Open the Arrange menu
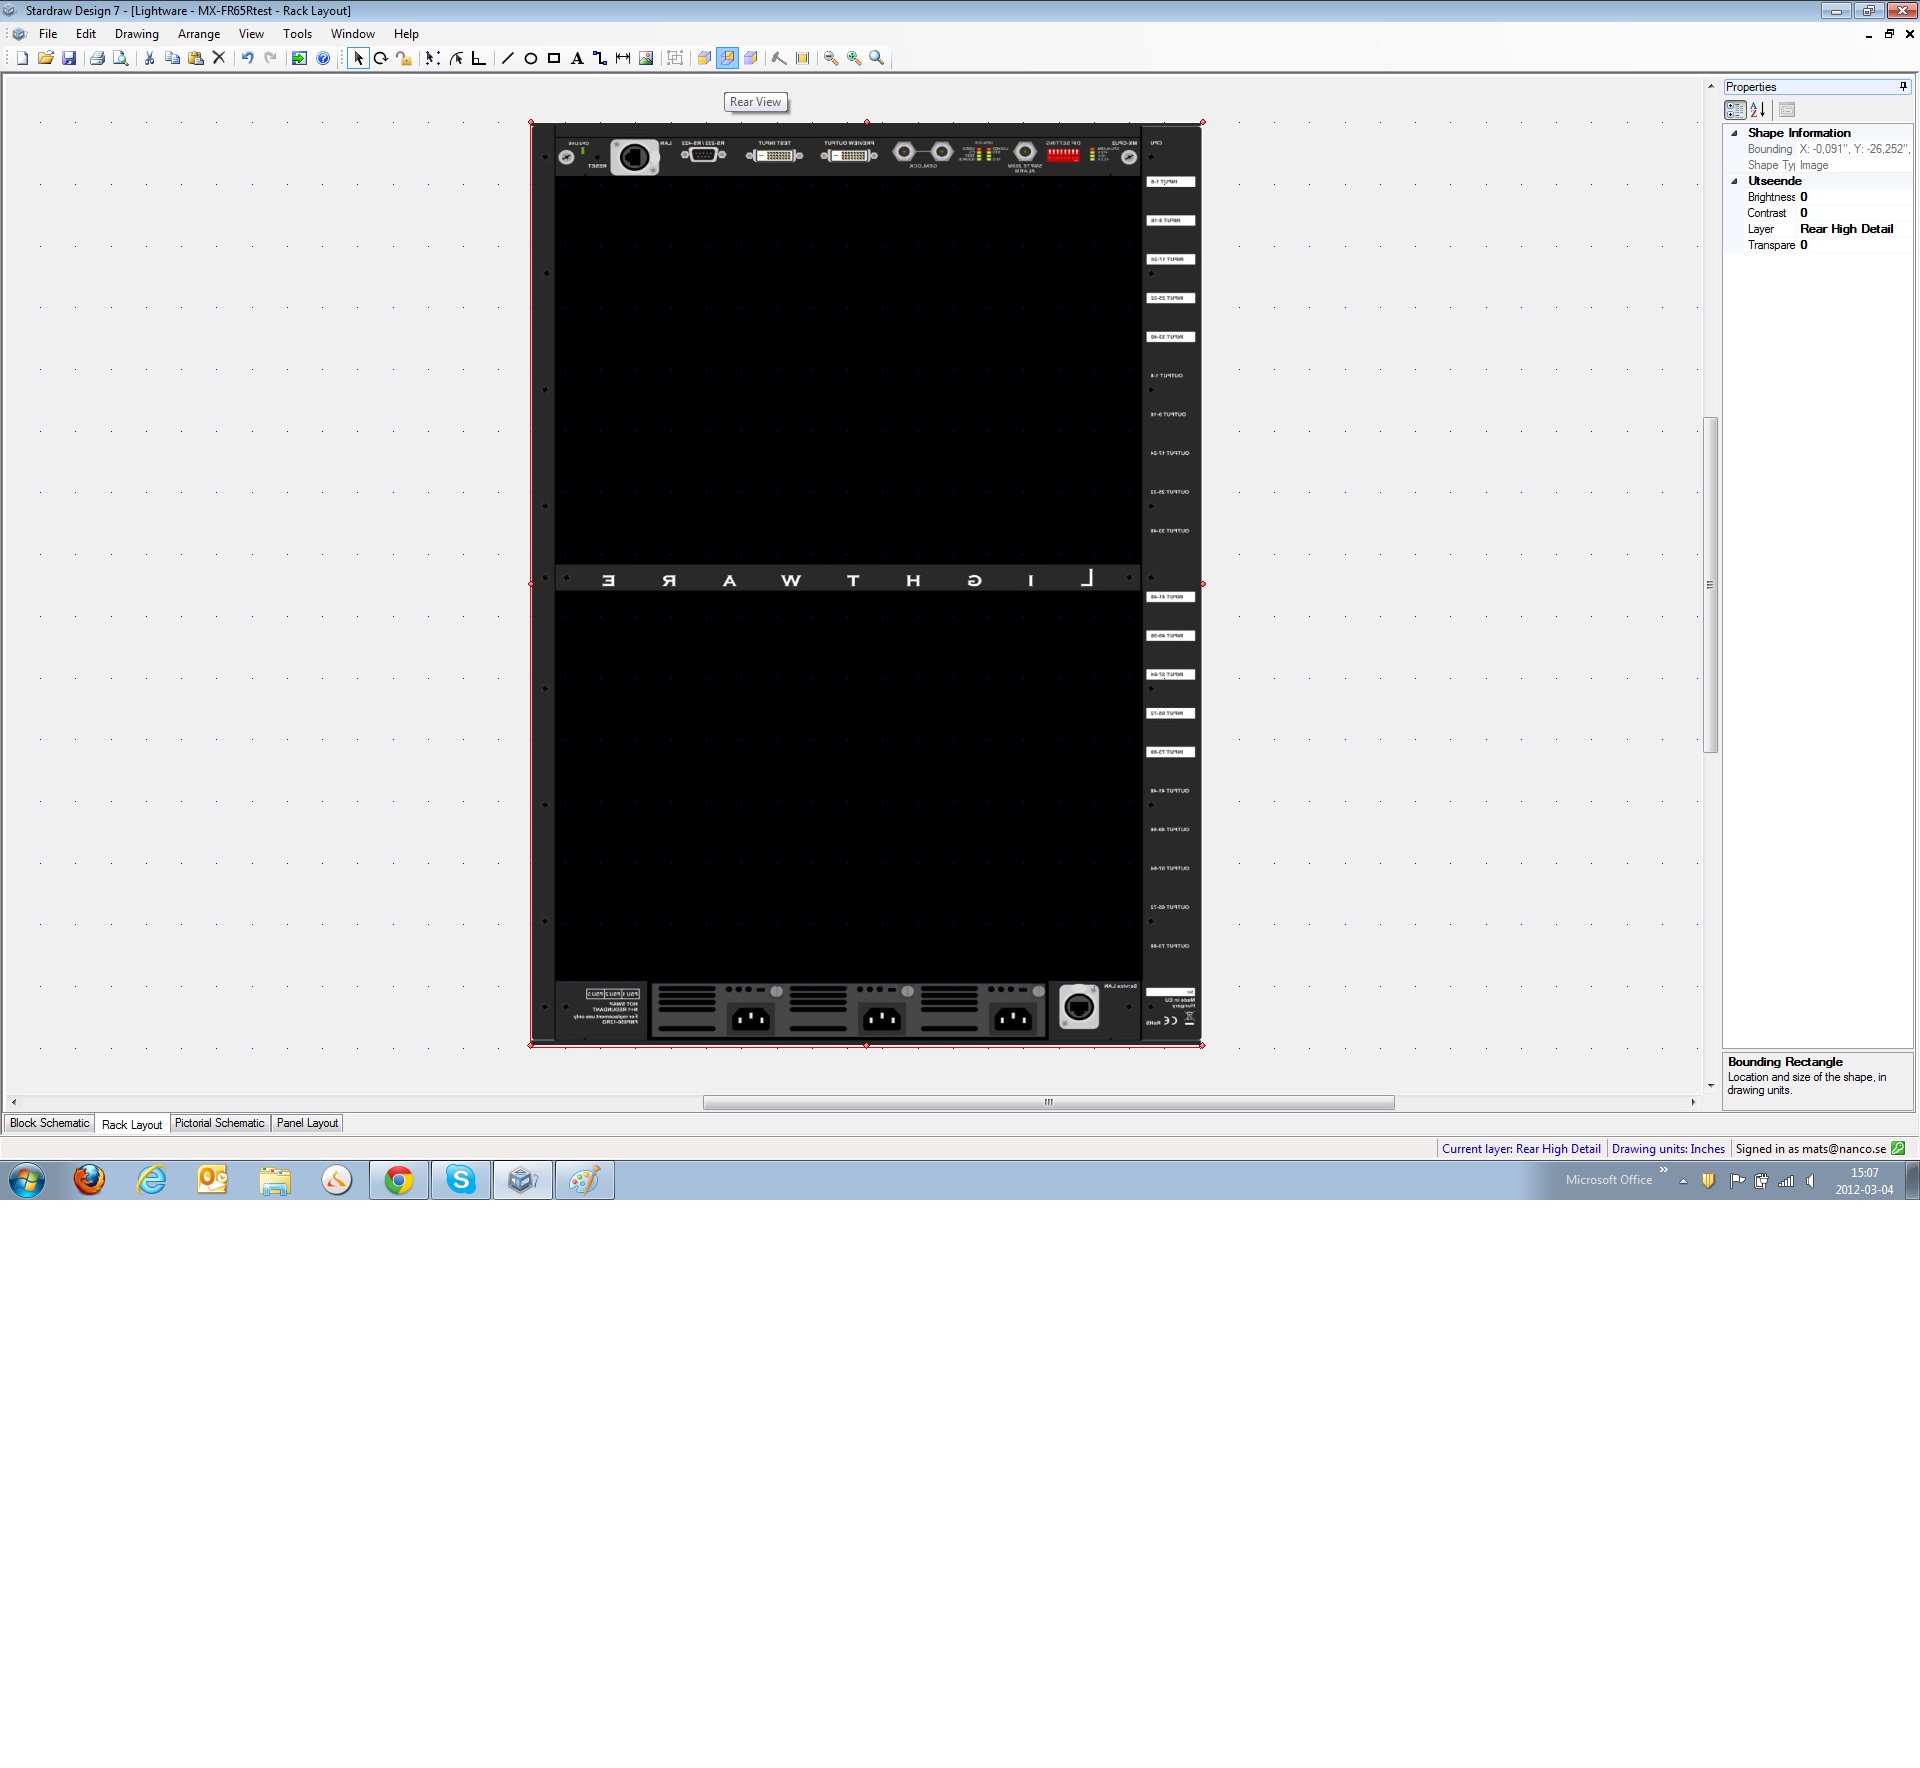Screen dimensions: 1920x1768 tap(199, 34)
